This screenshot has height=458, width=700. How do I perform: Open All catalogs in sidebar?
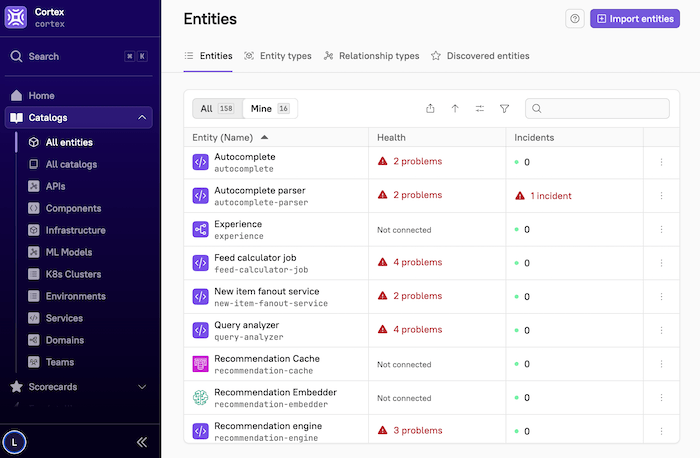click(71, 164)
